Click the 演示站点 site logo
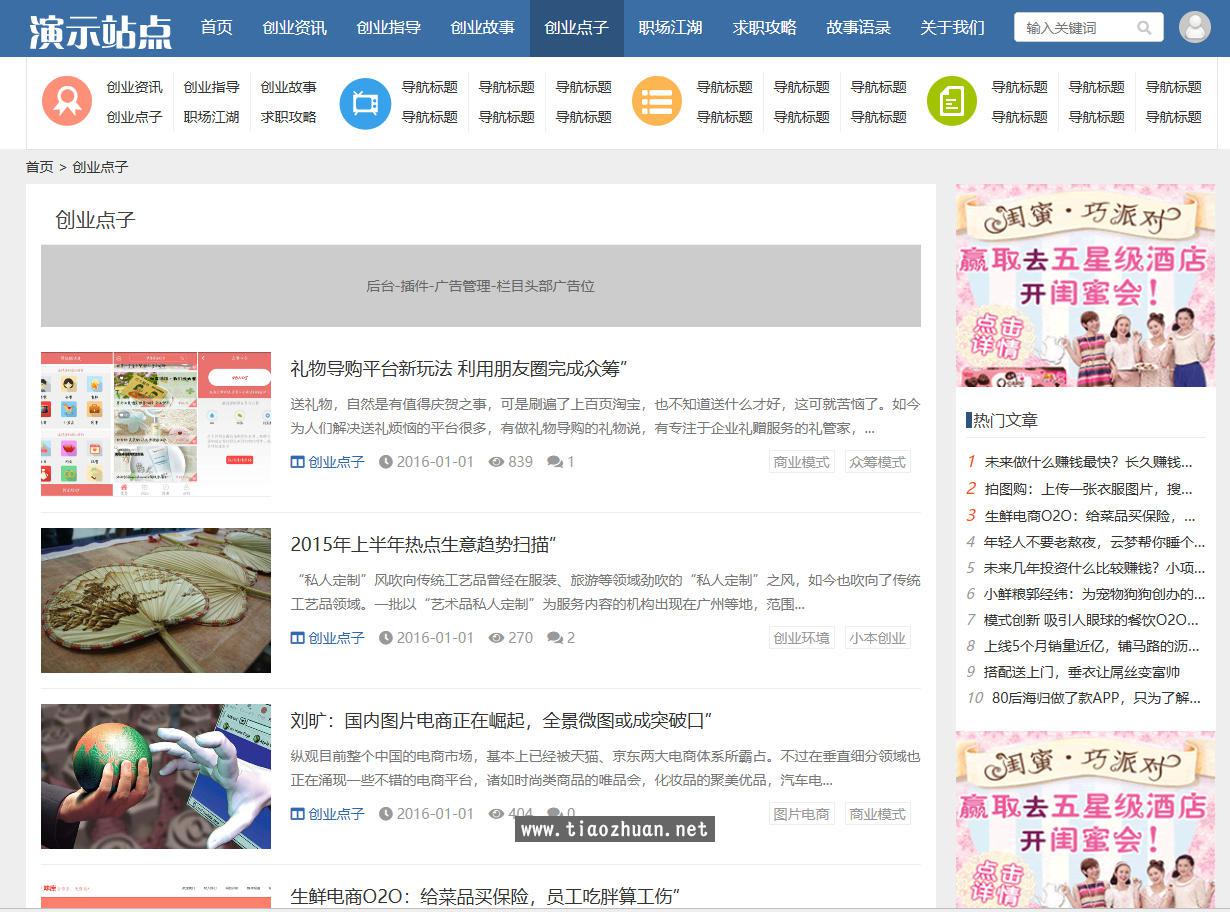This screenshot has width=1230, height=912. click(x=100, y=31)
